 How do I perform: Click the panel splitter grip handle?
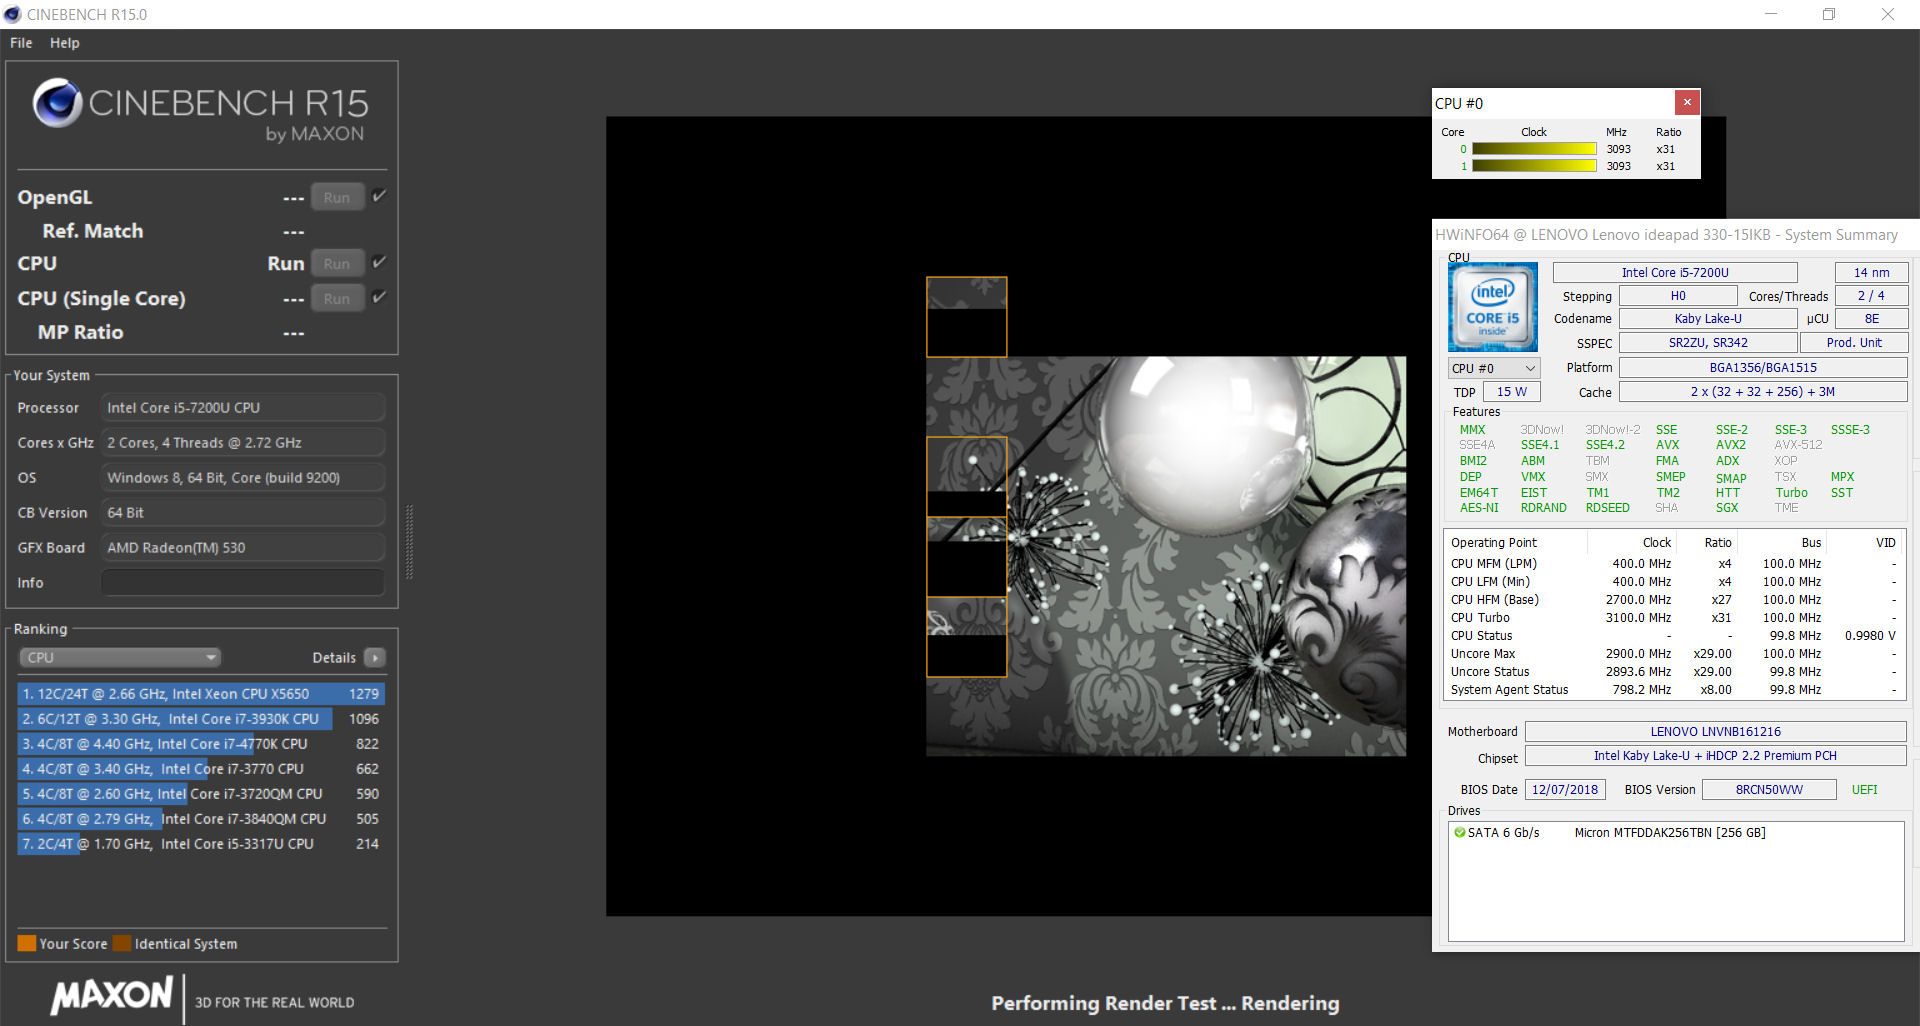click(x=409, y=542)
